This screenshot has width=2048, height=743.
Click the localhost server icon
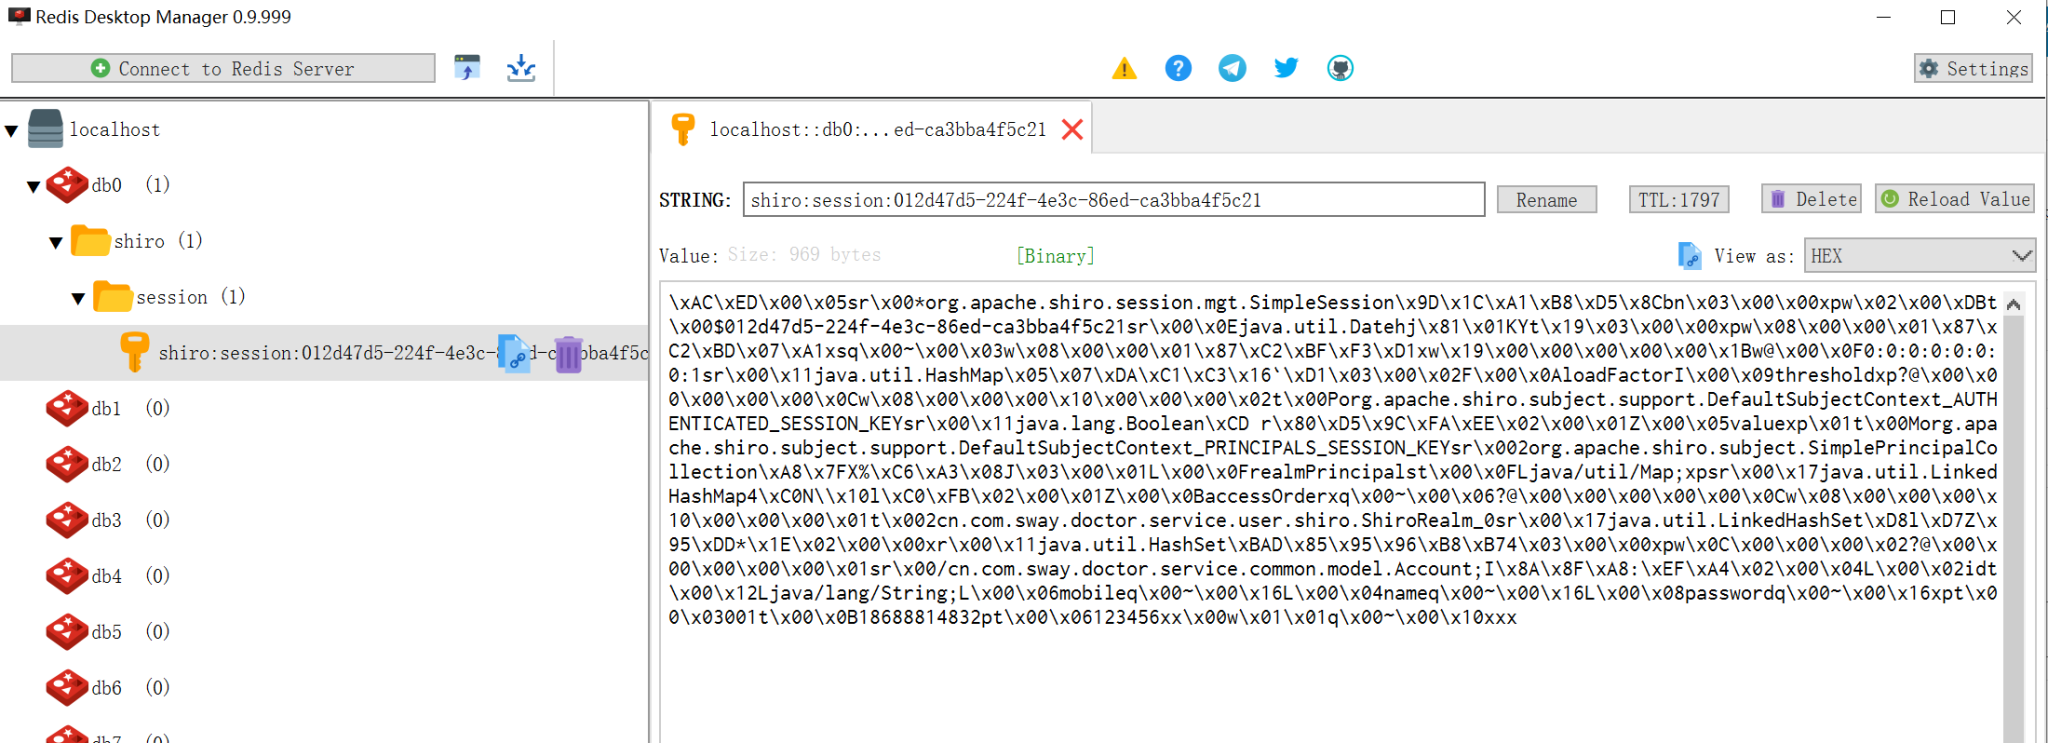(x=45, y=129)
